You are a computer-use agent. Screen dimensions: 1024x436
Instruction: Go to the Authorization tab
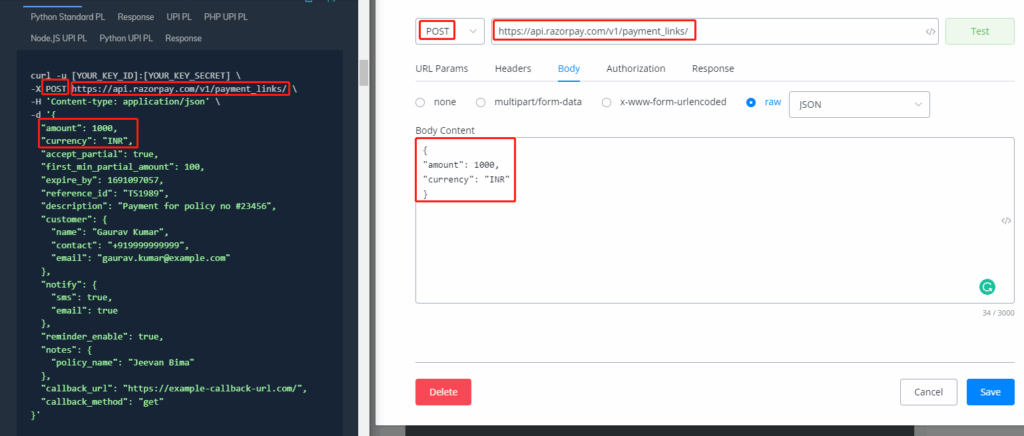tap(635, 68)
